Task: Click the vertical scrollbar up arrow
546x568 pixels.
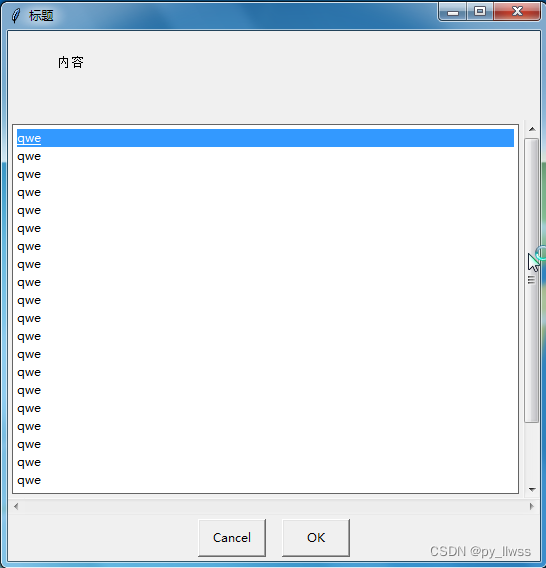Action: click(x=532, y=129)
